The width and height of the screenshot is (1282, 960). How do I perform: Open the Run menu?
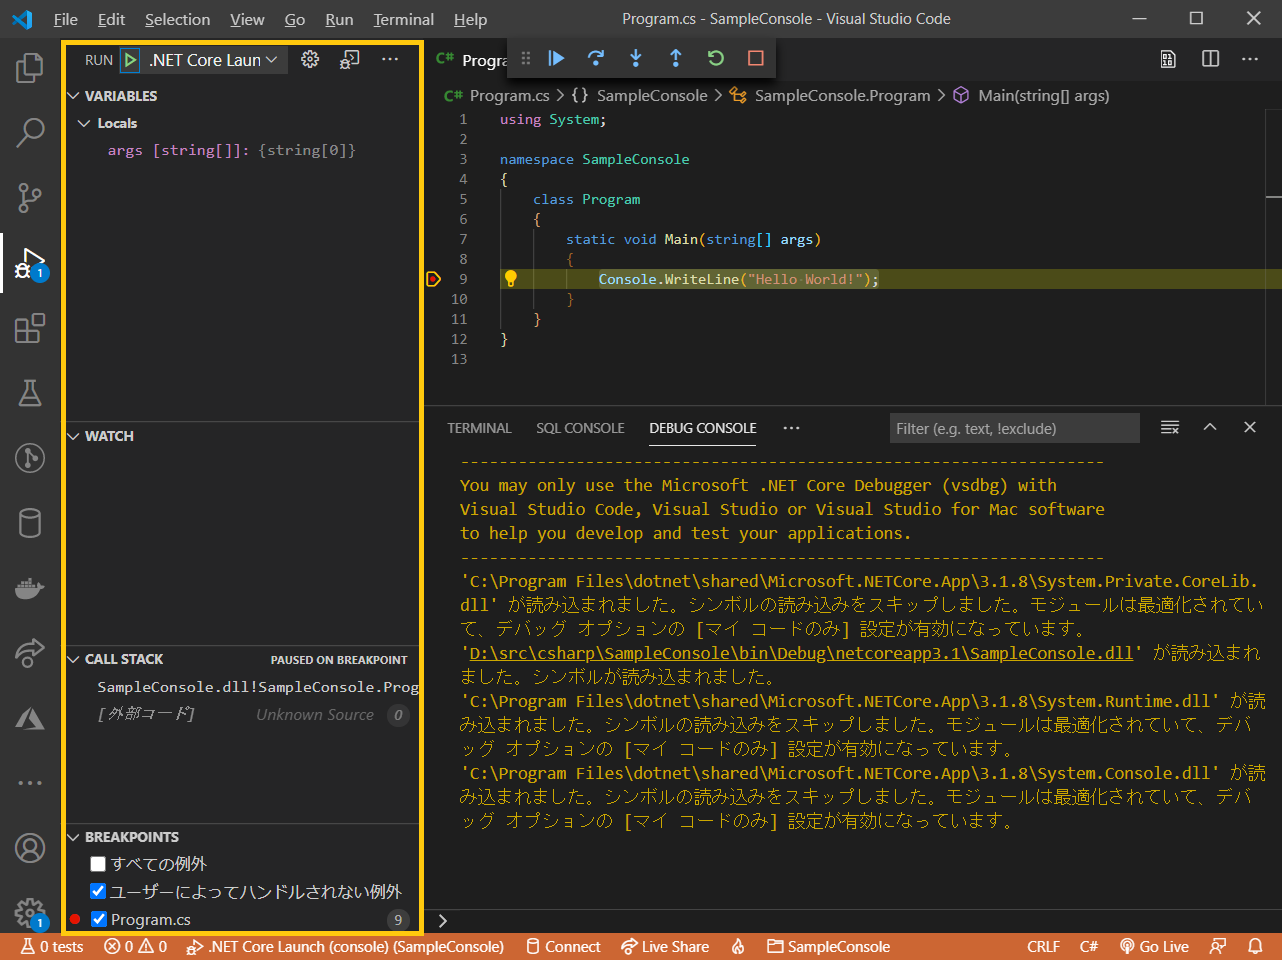[x=339, y=19]
